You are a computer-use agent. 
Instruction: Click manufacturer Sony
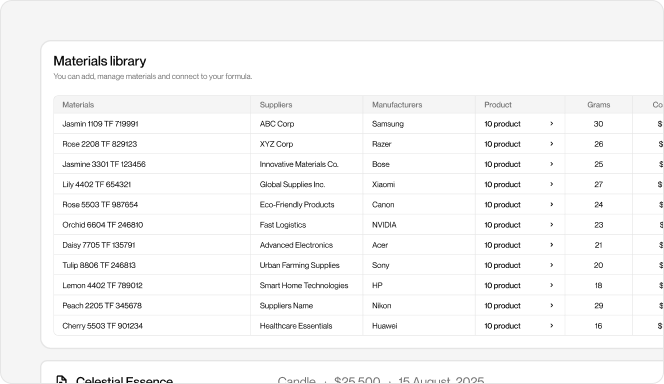pos(380,265)
